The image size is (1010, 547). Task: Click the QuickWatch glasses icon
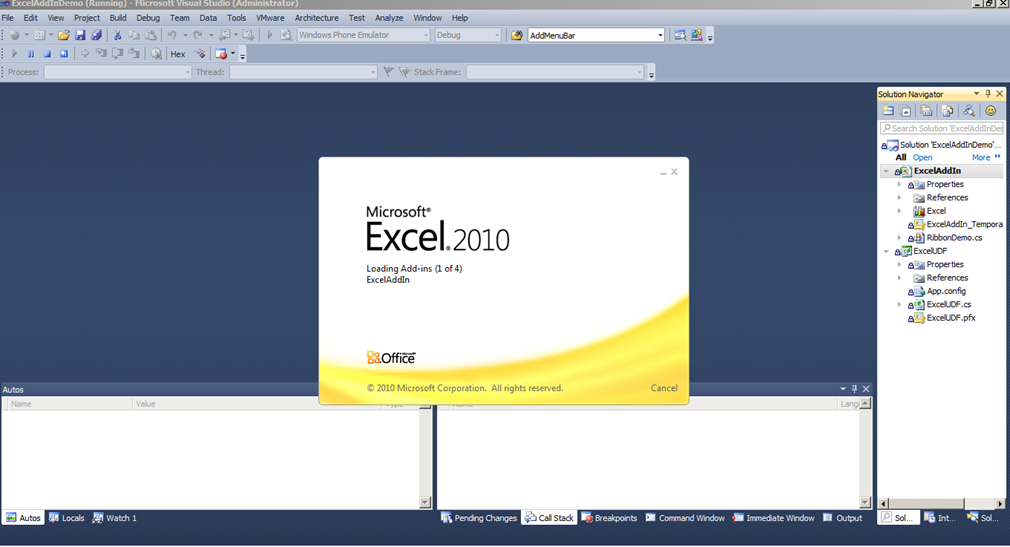[x=156, y=54]
